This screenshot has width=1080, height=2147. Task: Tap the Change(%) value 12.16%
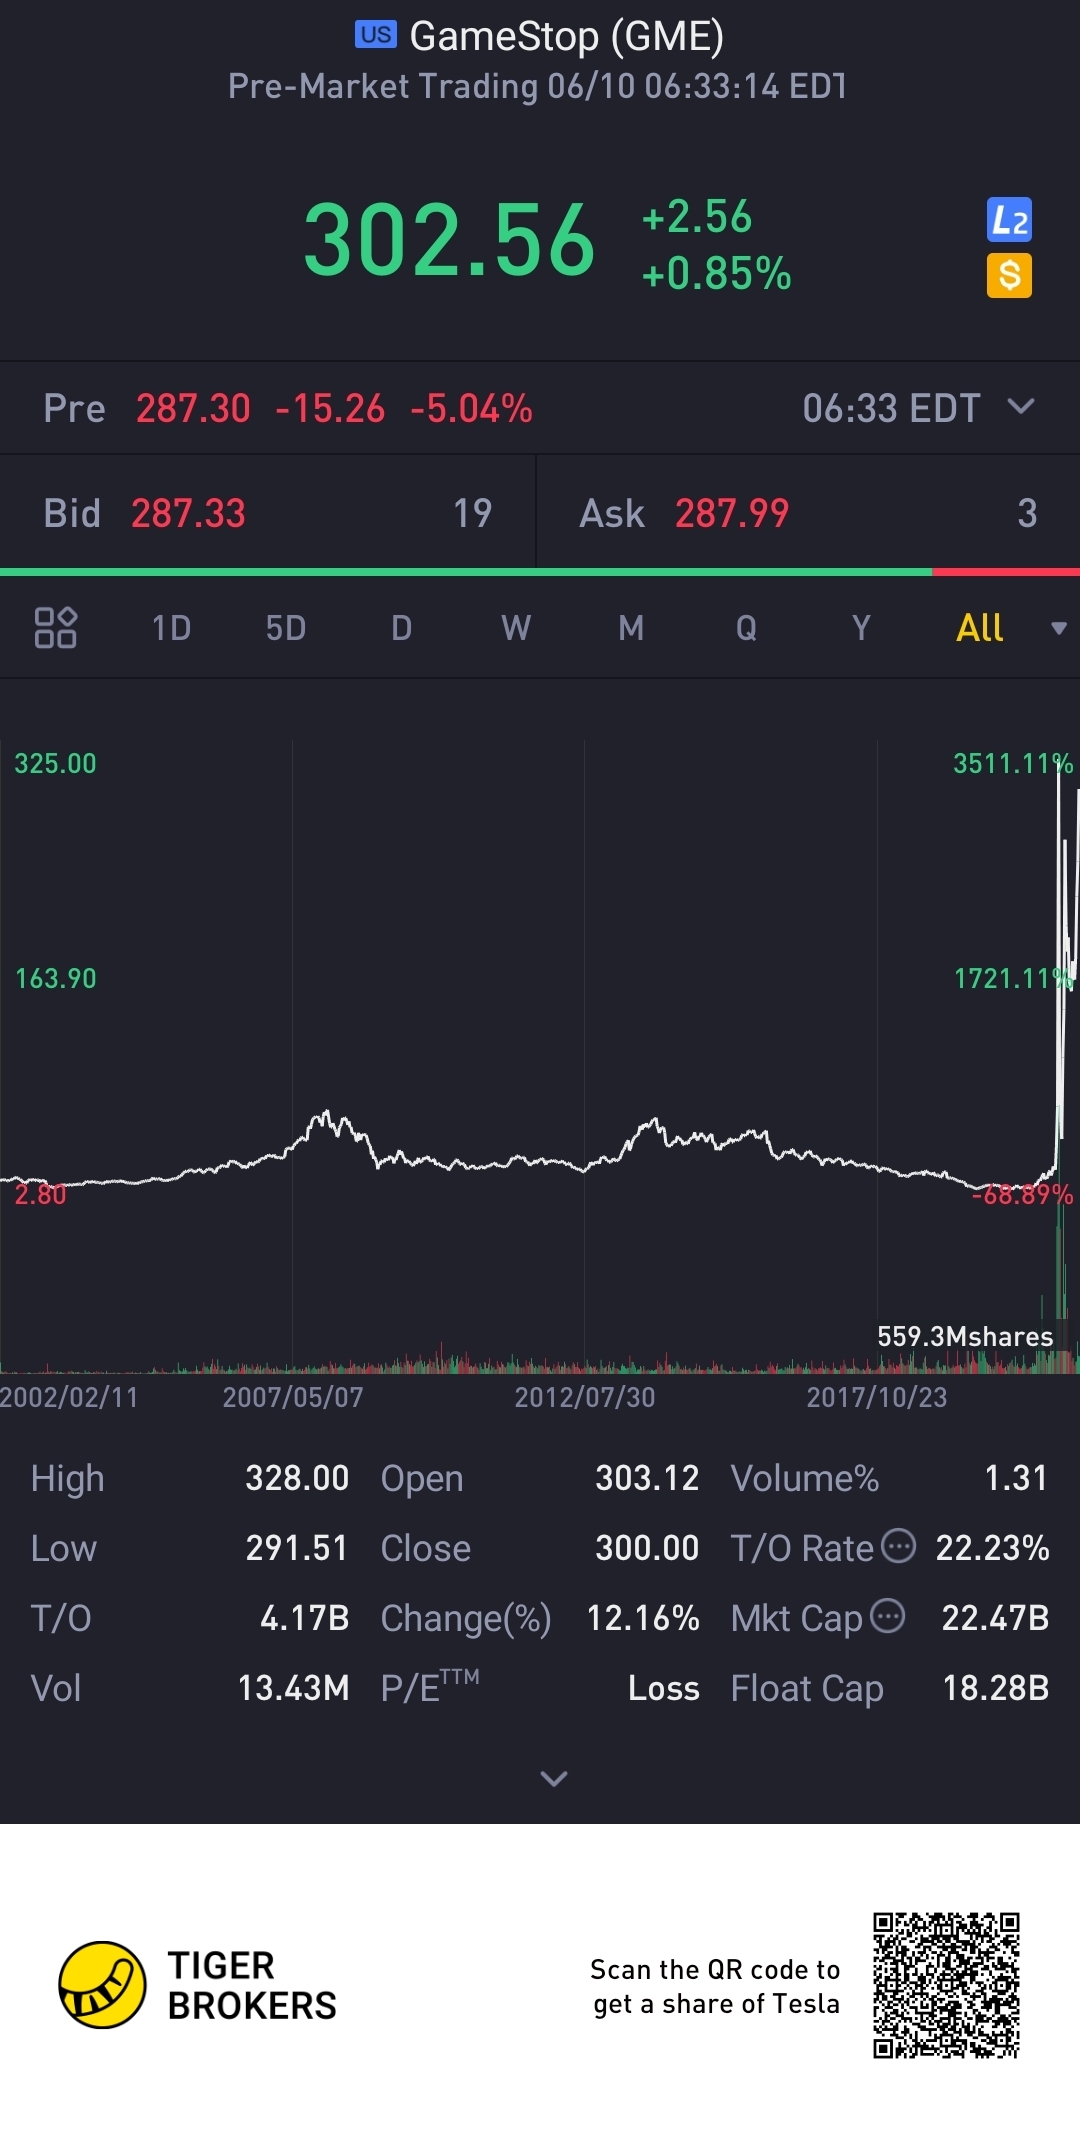[x=643, y=1618]
